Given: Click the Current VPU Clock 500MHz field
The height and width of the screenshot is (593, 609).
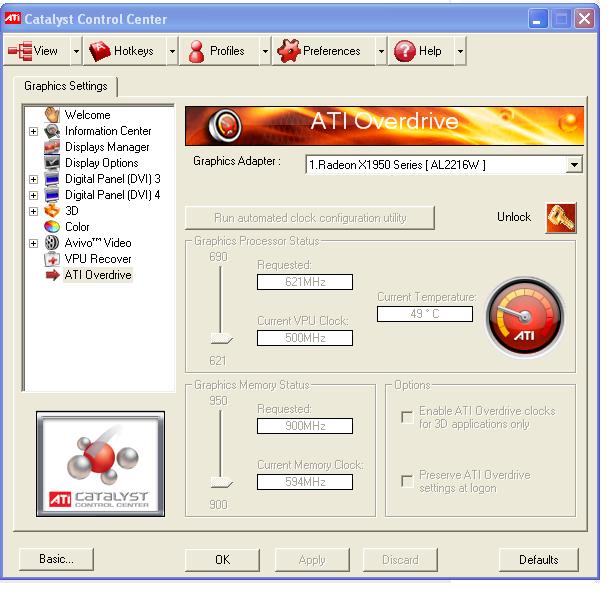Looking at the screenshot, I should point(305,337).
